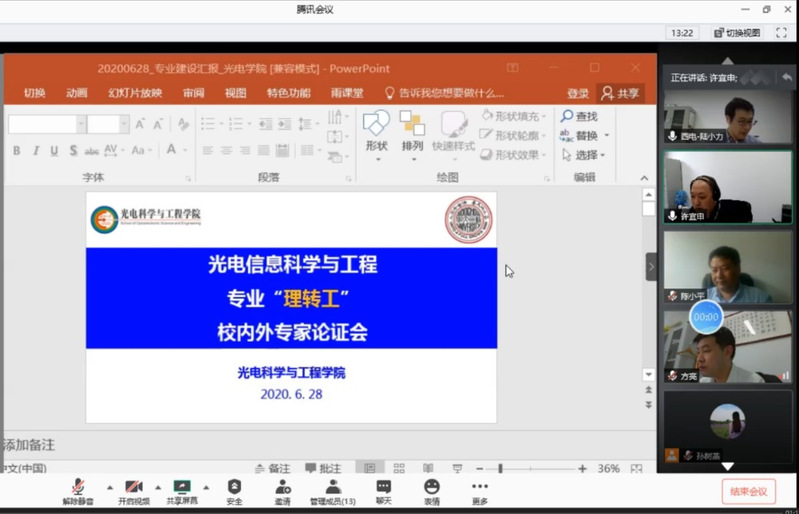Click the 邀请 invite icon

point(283,489)
